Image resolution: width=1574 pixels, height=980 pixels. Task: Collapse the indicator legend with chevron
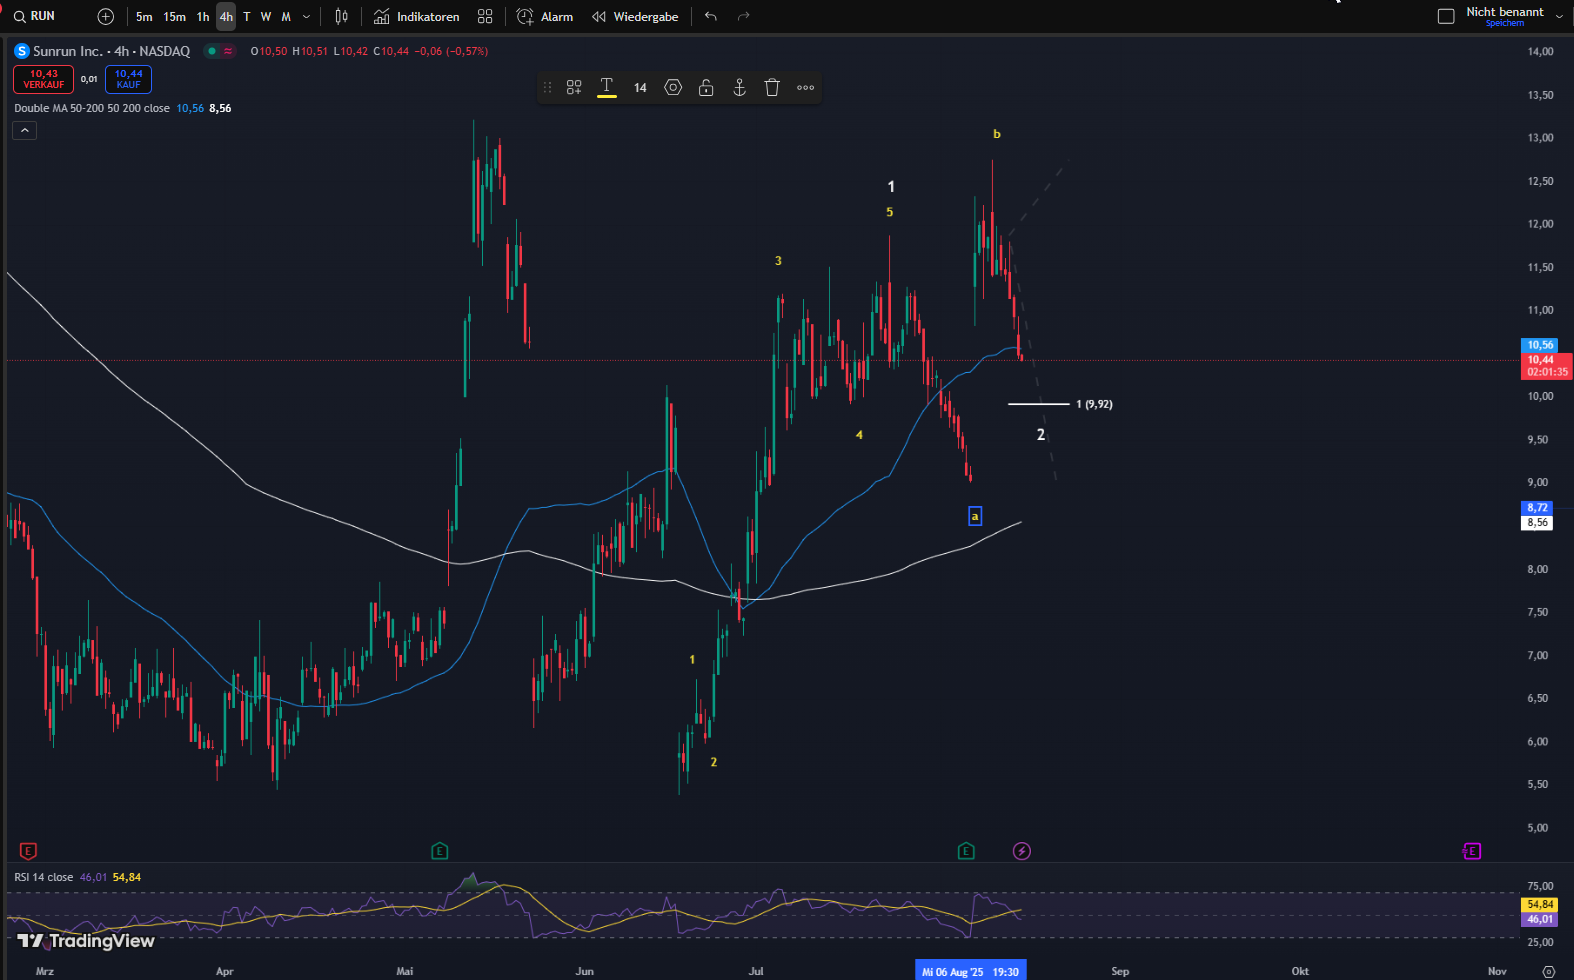(25, 131)
